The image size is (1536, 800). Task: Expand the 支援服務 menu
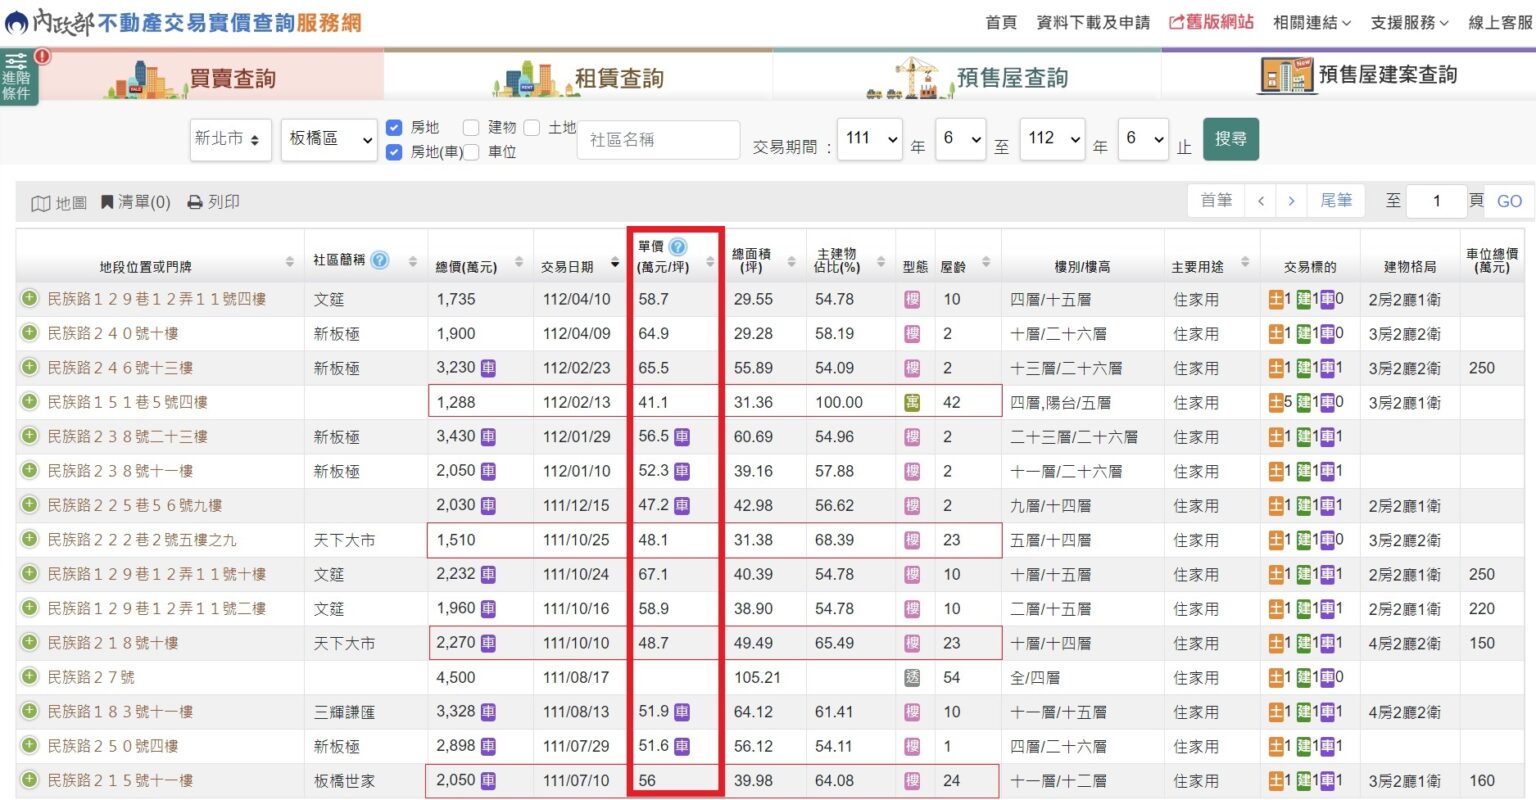click(x=1409, y=22)
